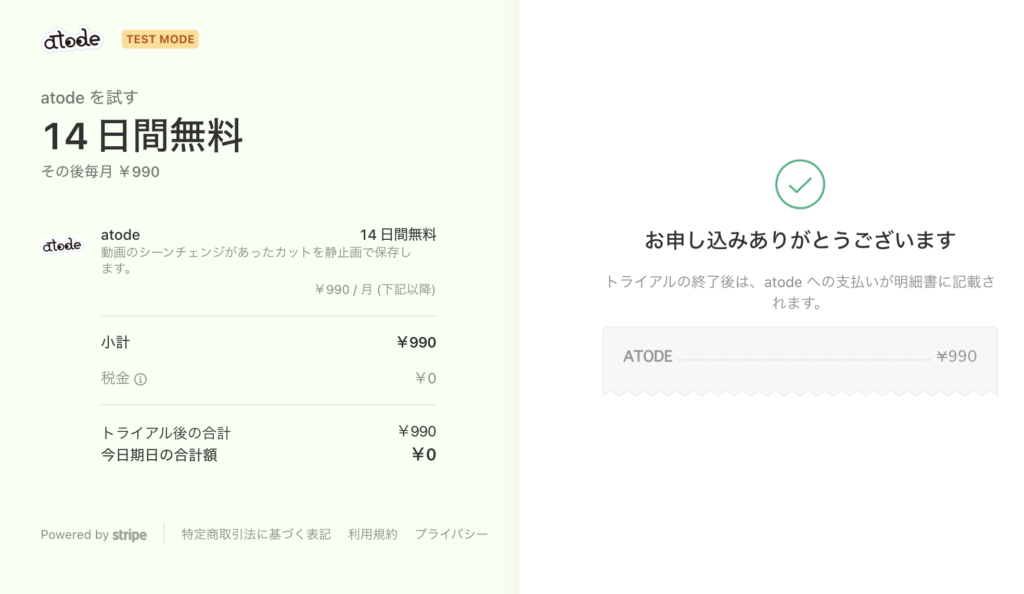This screenshot has width=1024, height=594.
Task: Click today's total due ¥0
Action: coord(424,454)
